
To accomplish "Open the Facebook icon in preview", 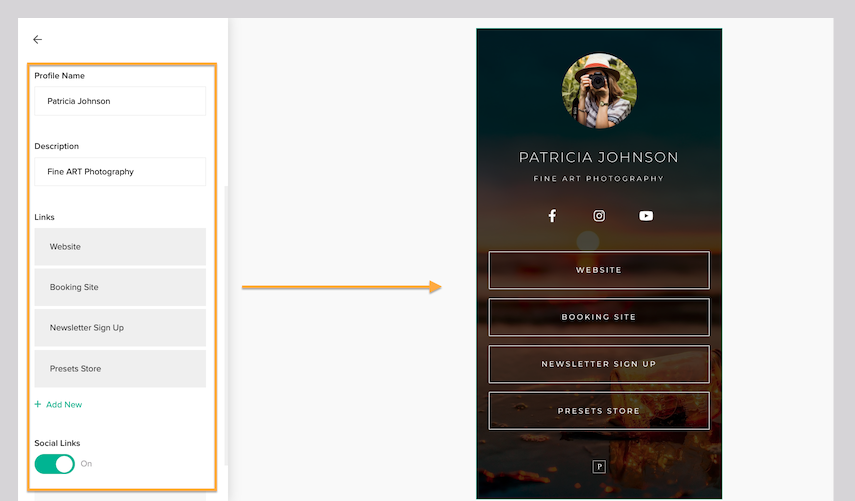I will pyautogui.click(x=552, y=216).
